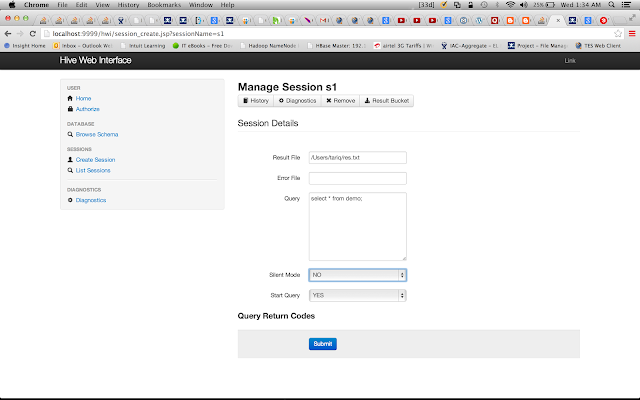The width and height of the screenshot is (640, 400).
Task: Click the Link item in top navbar
Action: click(x=570, y=61)
